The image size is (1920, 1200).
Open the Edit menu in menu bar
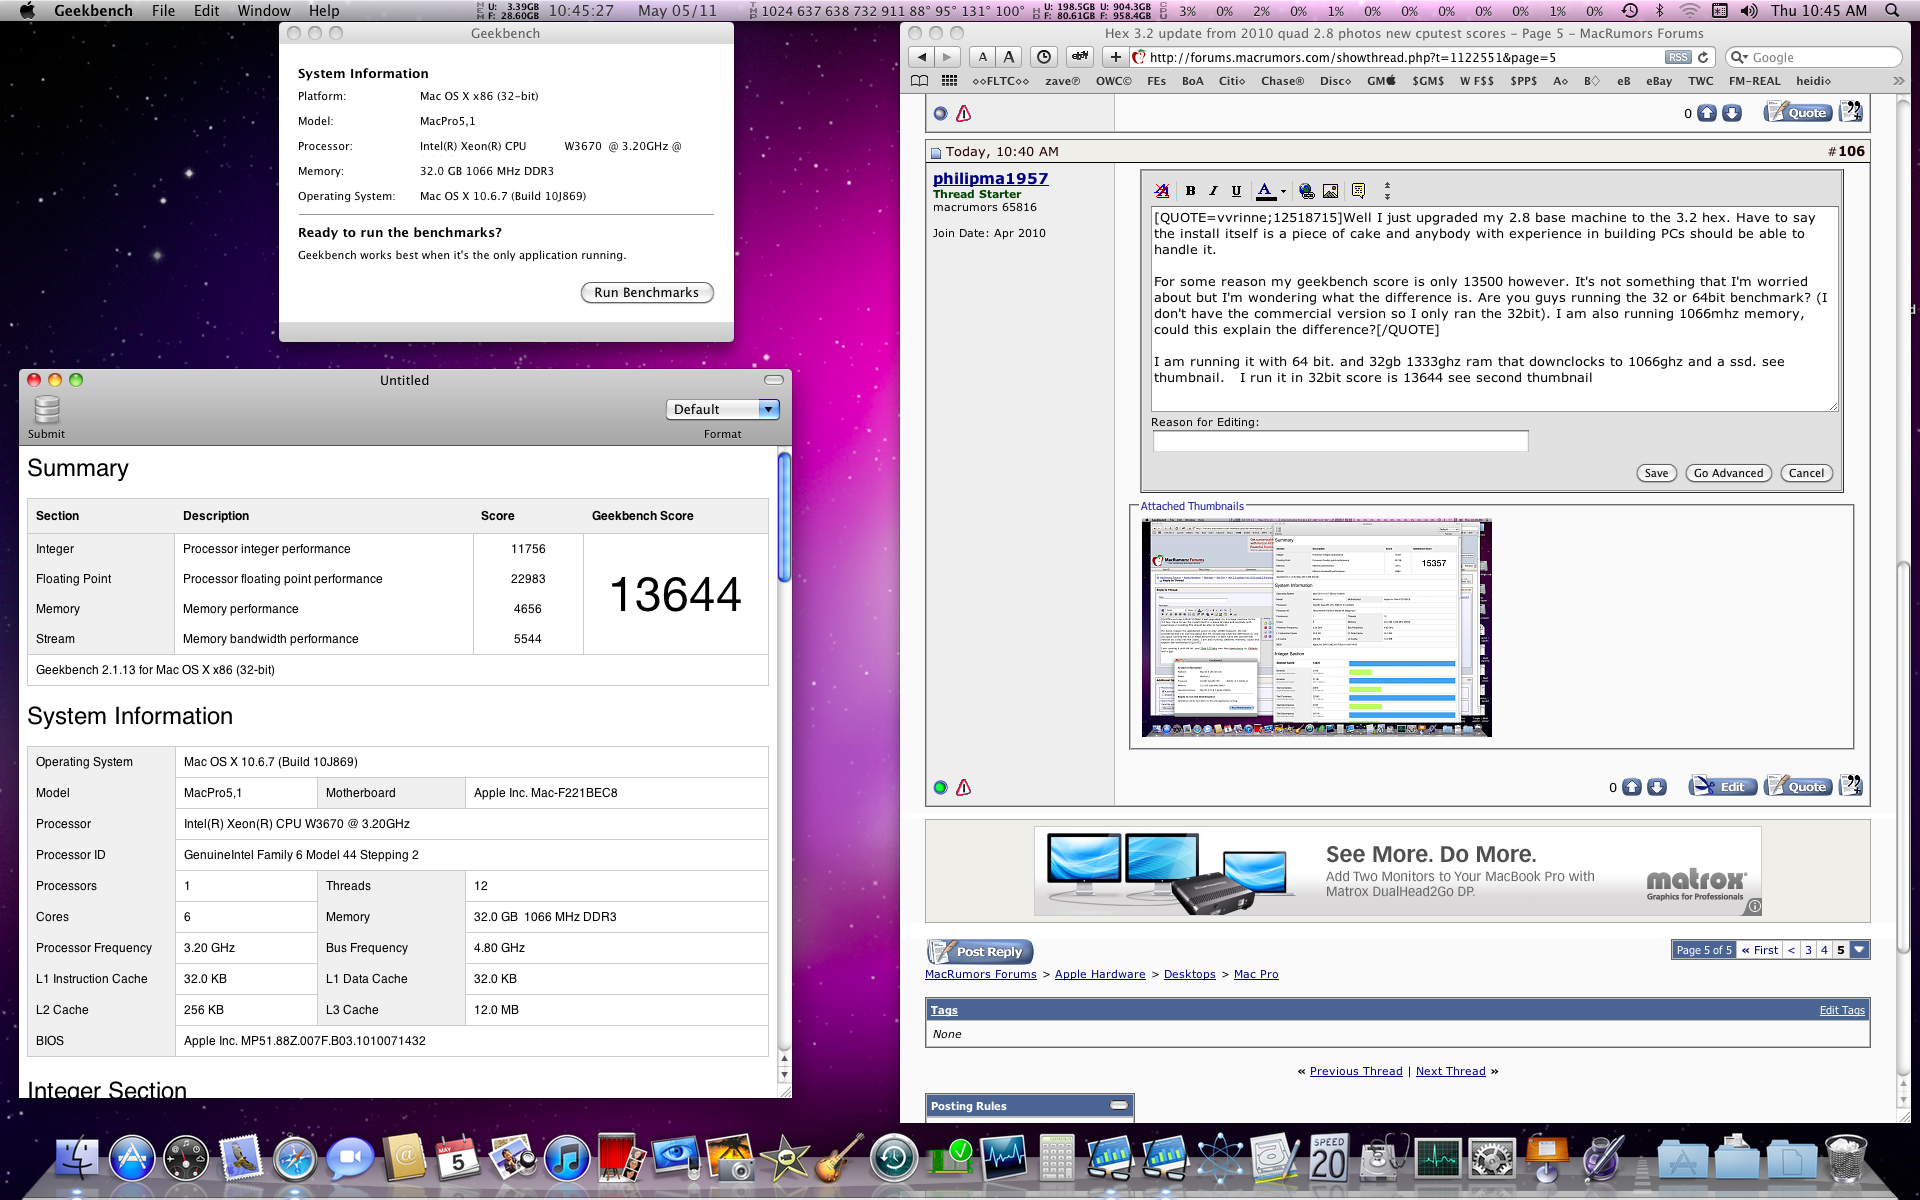(206, 10)
